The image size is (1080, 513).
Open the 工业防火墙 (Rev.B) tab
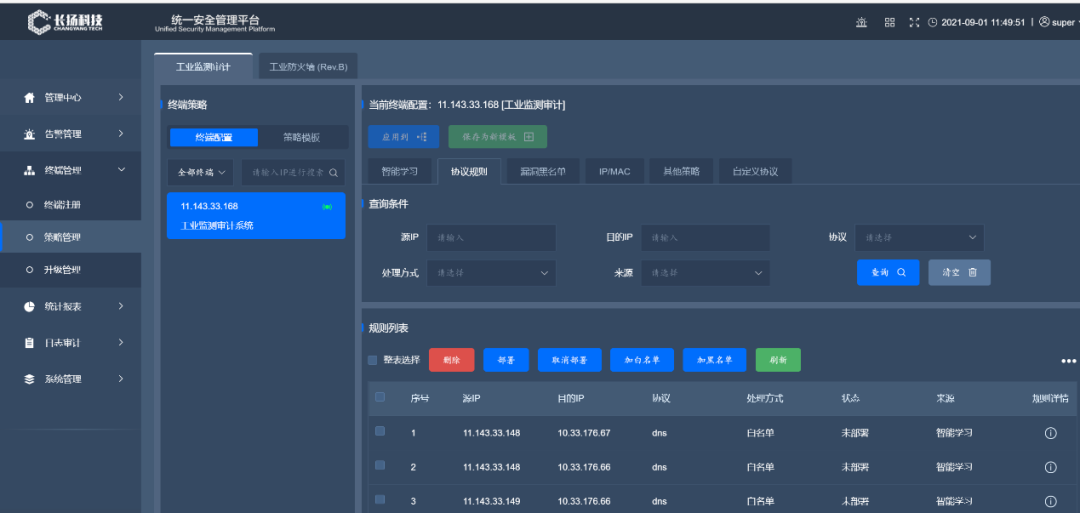(x=308, y=67)
